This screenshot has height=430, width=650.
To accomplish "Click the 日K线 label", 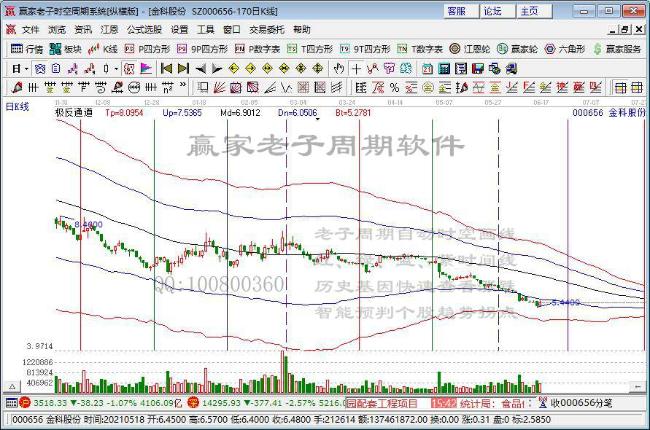I will 17,107.
